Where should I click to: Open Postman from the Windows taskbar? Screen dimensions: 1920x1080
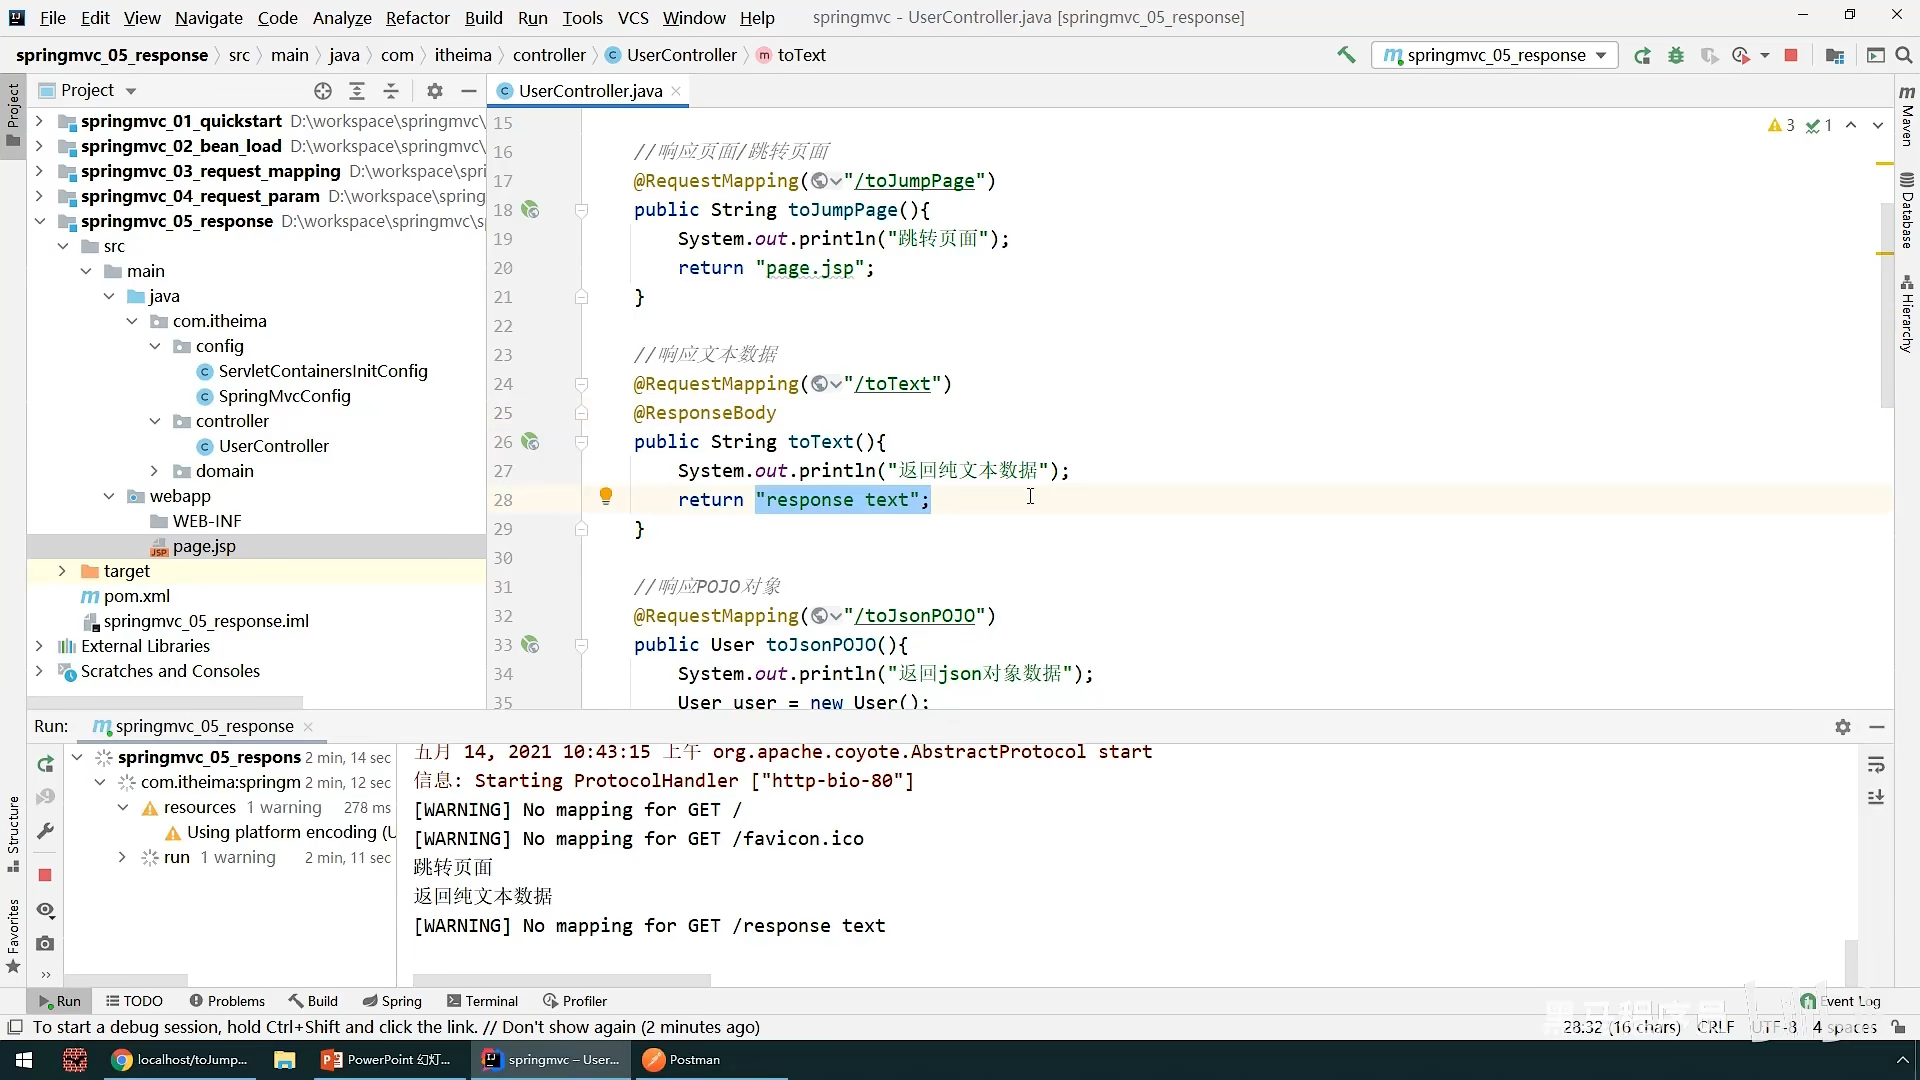682,1060
